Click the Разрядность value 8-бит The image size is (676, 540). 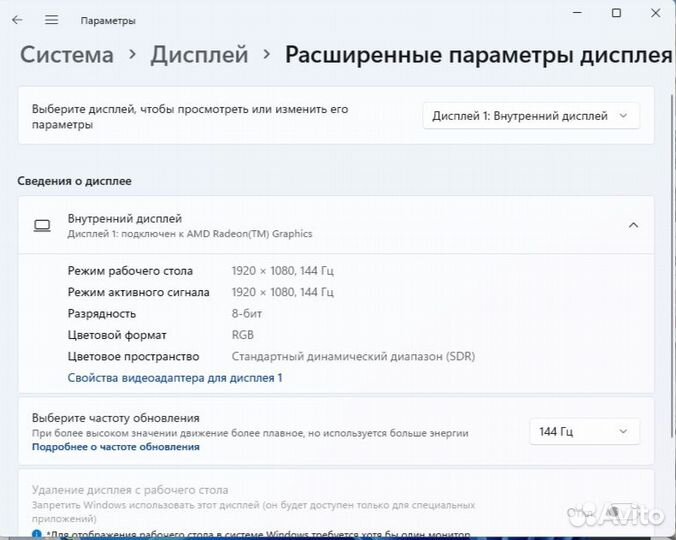tap(247, 314)
